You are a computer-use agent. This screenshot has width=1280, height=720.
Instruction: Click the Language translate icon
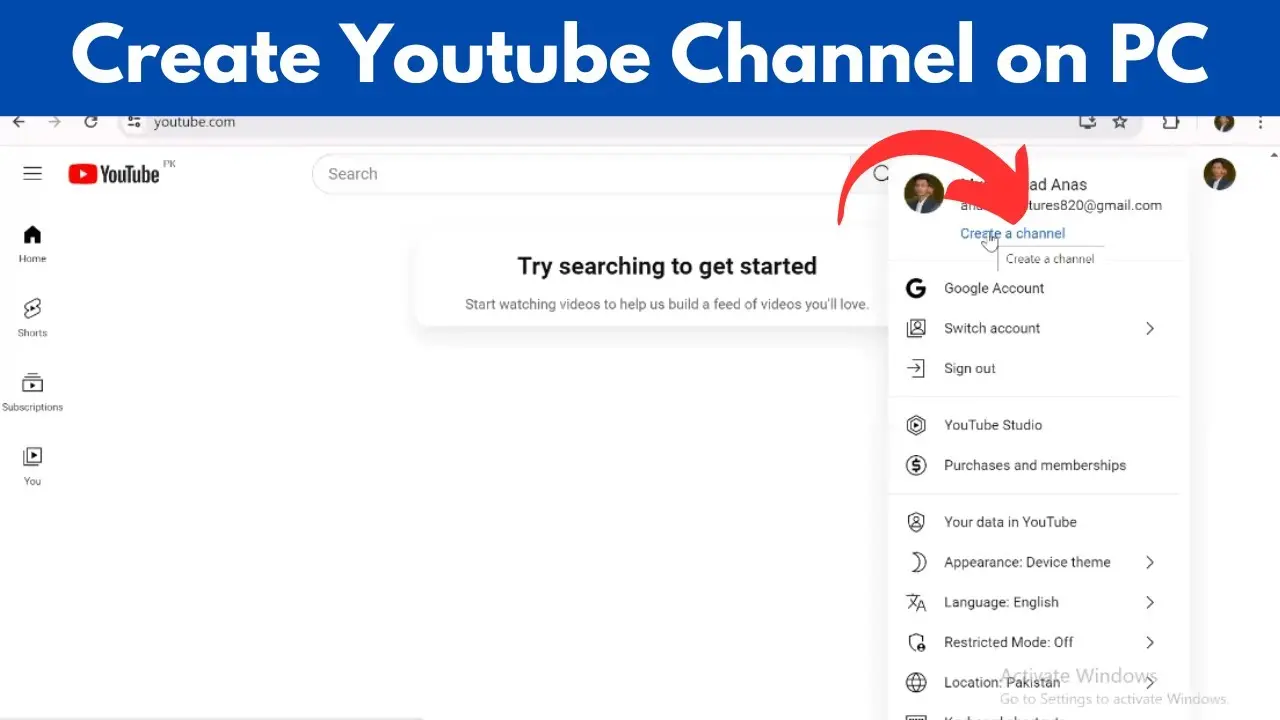(916, 602)
